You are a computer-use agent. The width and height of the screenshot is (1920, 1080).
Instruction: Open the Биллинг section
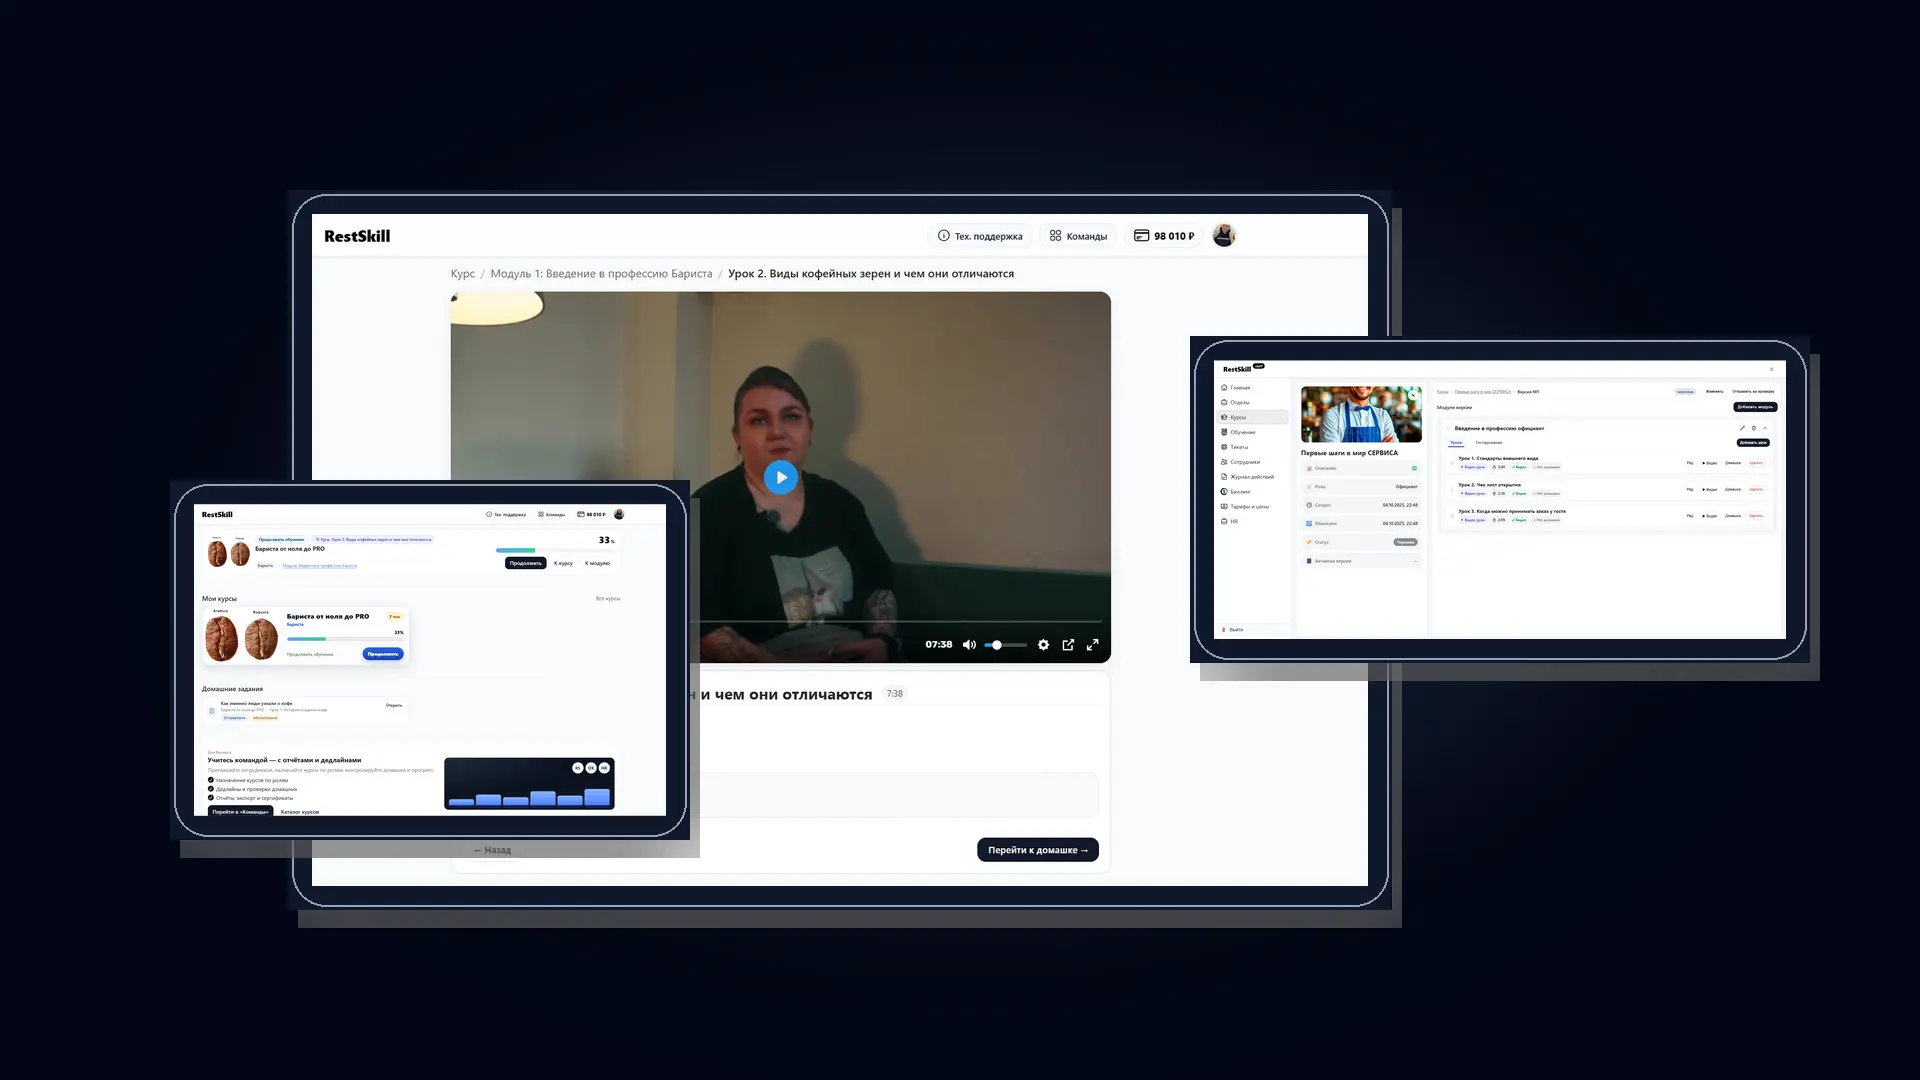tap(1240, 492)
